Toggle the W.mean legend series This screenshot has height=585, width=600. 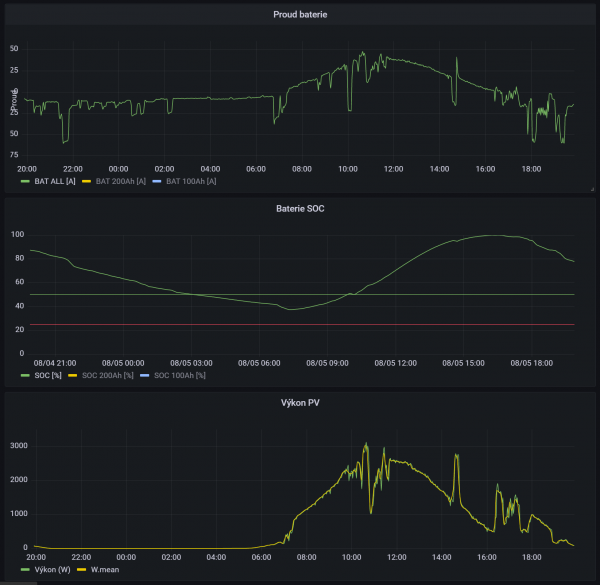[x=105, y=570]
